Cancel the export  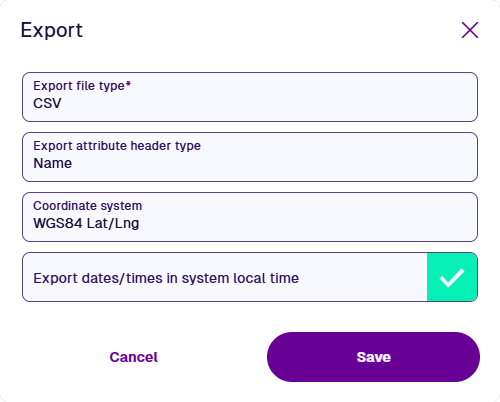(133, 357)
